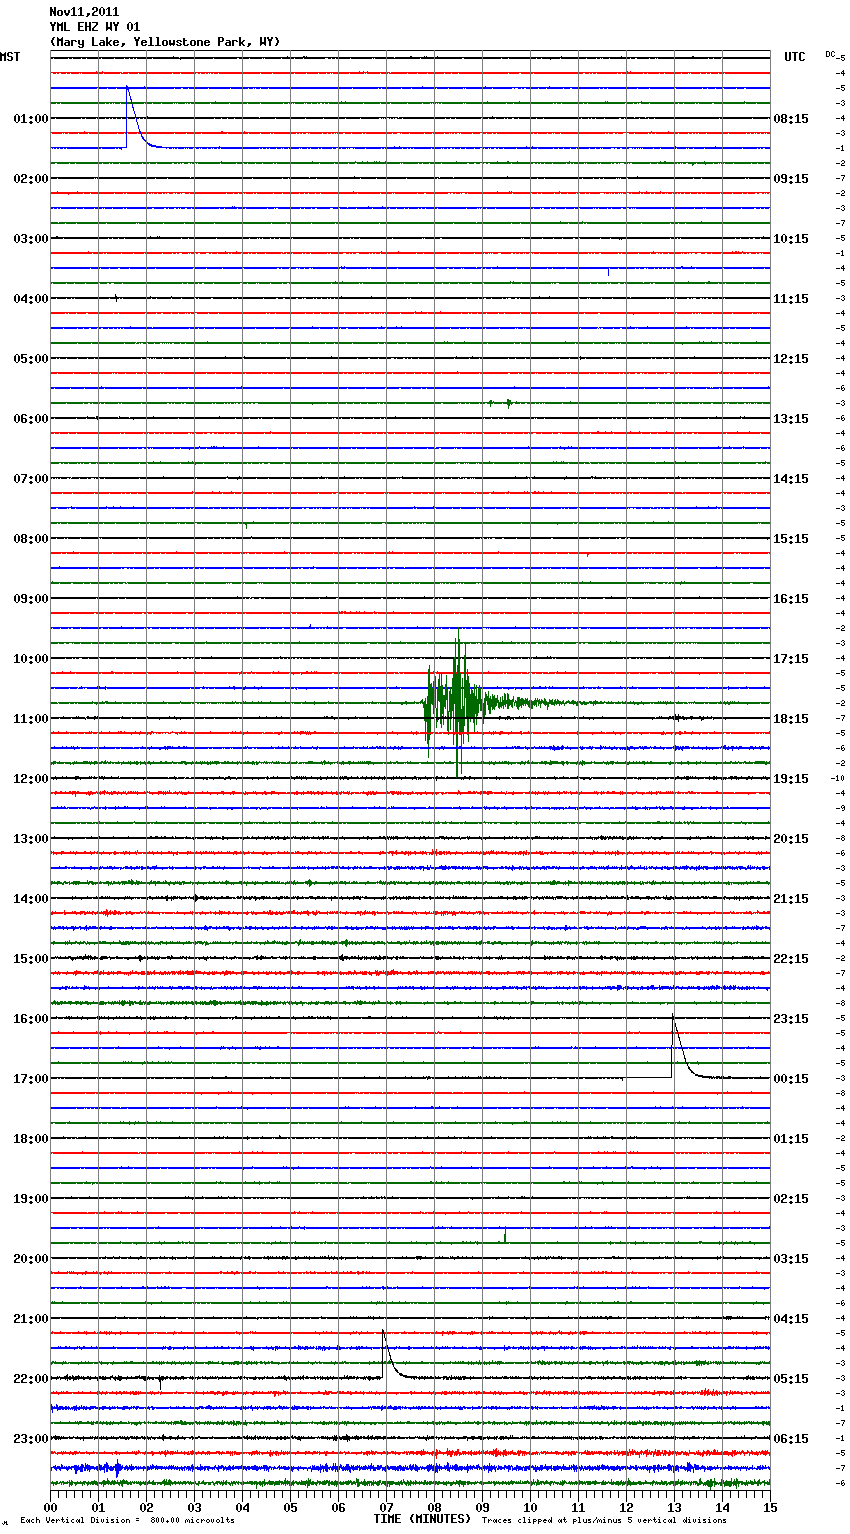Click the Nov11,2011 date header
The height and width of the screenshot is (1534, 850).
click(84, 12)
